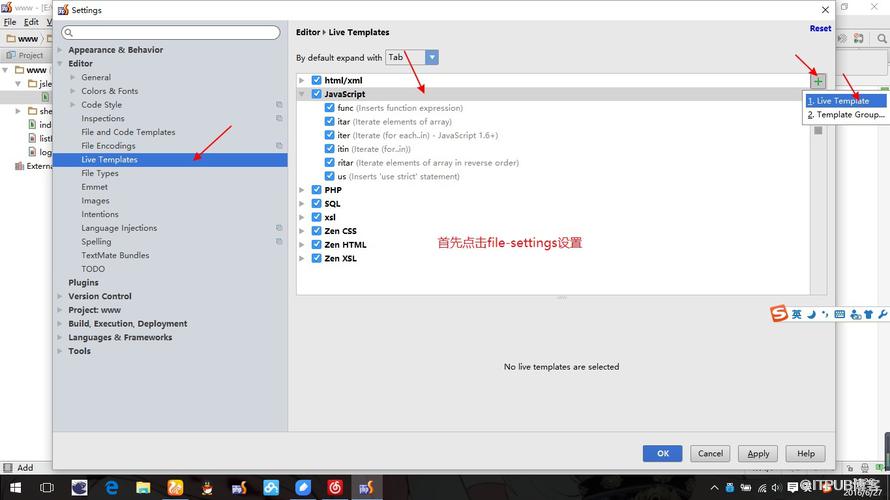Click per-project icon beside Language Injections
This screenshot has width=890, height=500.
point(279,228)
